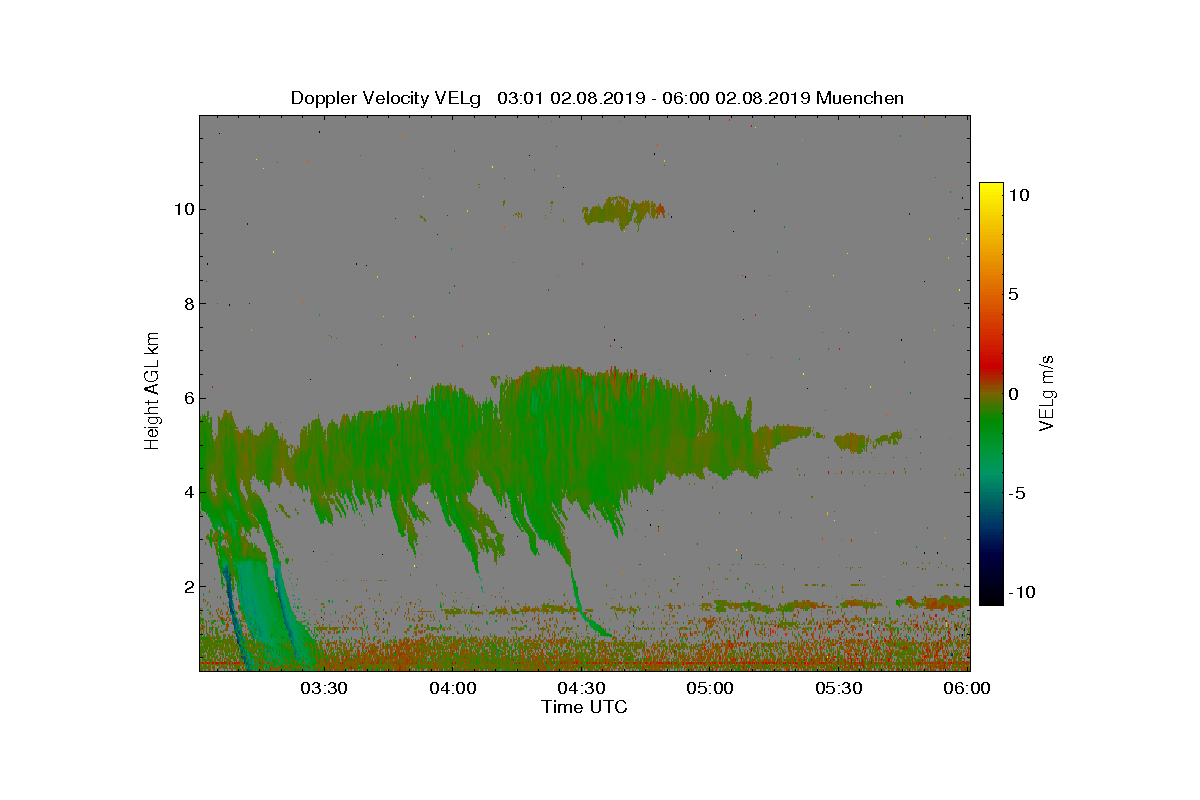Click the plot title 'Doppler Velocity VELg'
This screenshot has width=1200, height=800.
386,98
